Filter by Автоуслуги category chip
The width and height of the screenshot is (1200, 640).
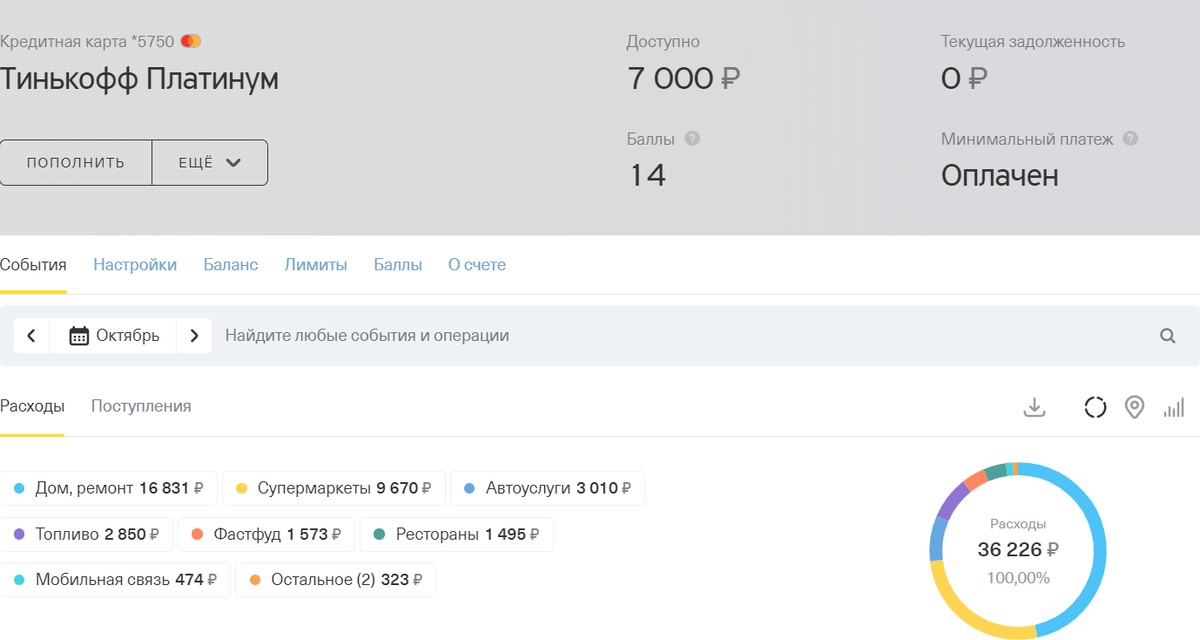(548, 489)
